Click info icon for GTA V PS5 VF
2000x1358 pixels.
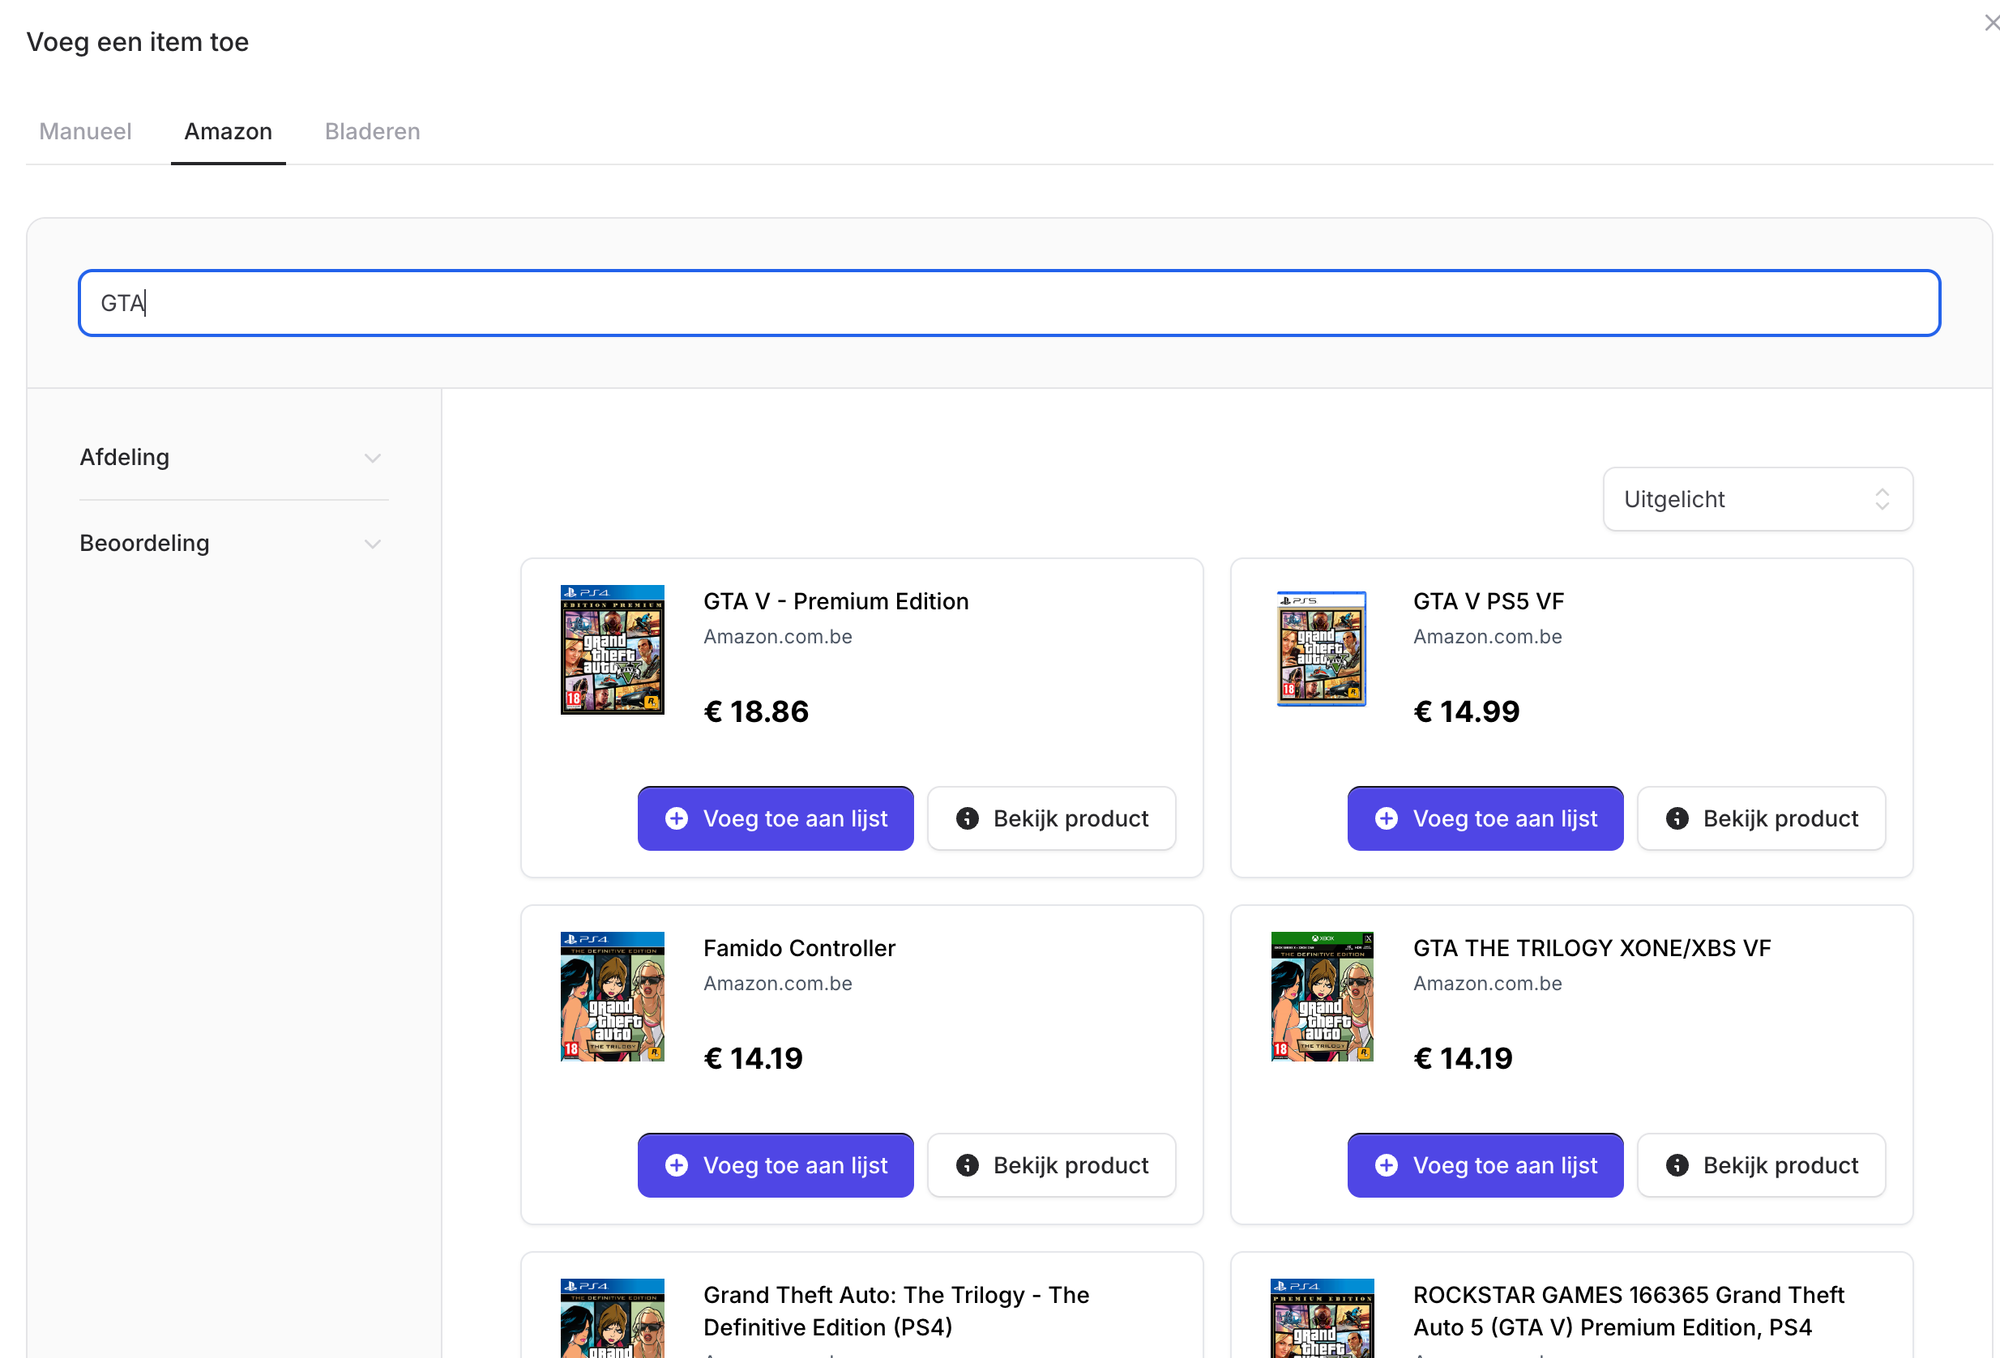pyautogui.click(x=1677, y=819)
